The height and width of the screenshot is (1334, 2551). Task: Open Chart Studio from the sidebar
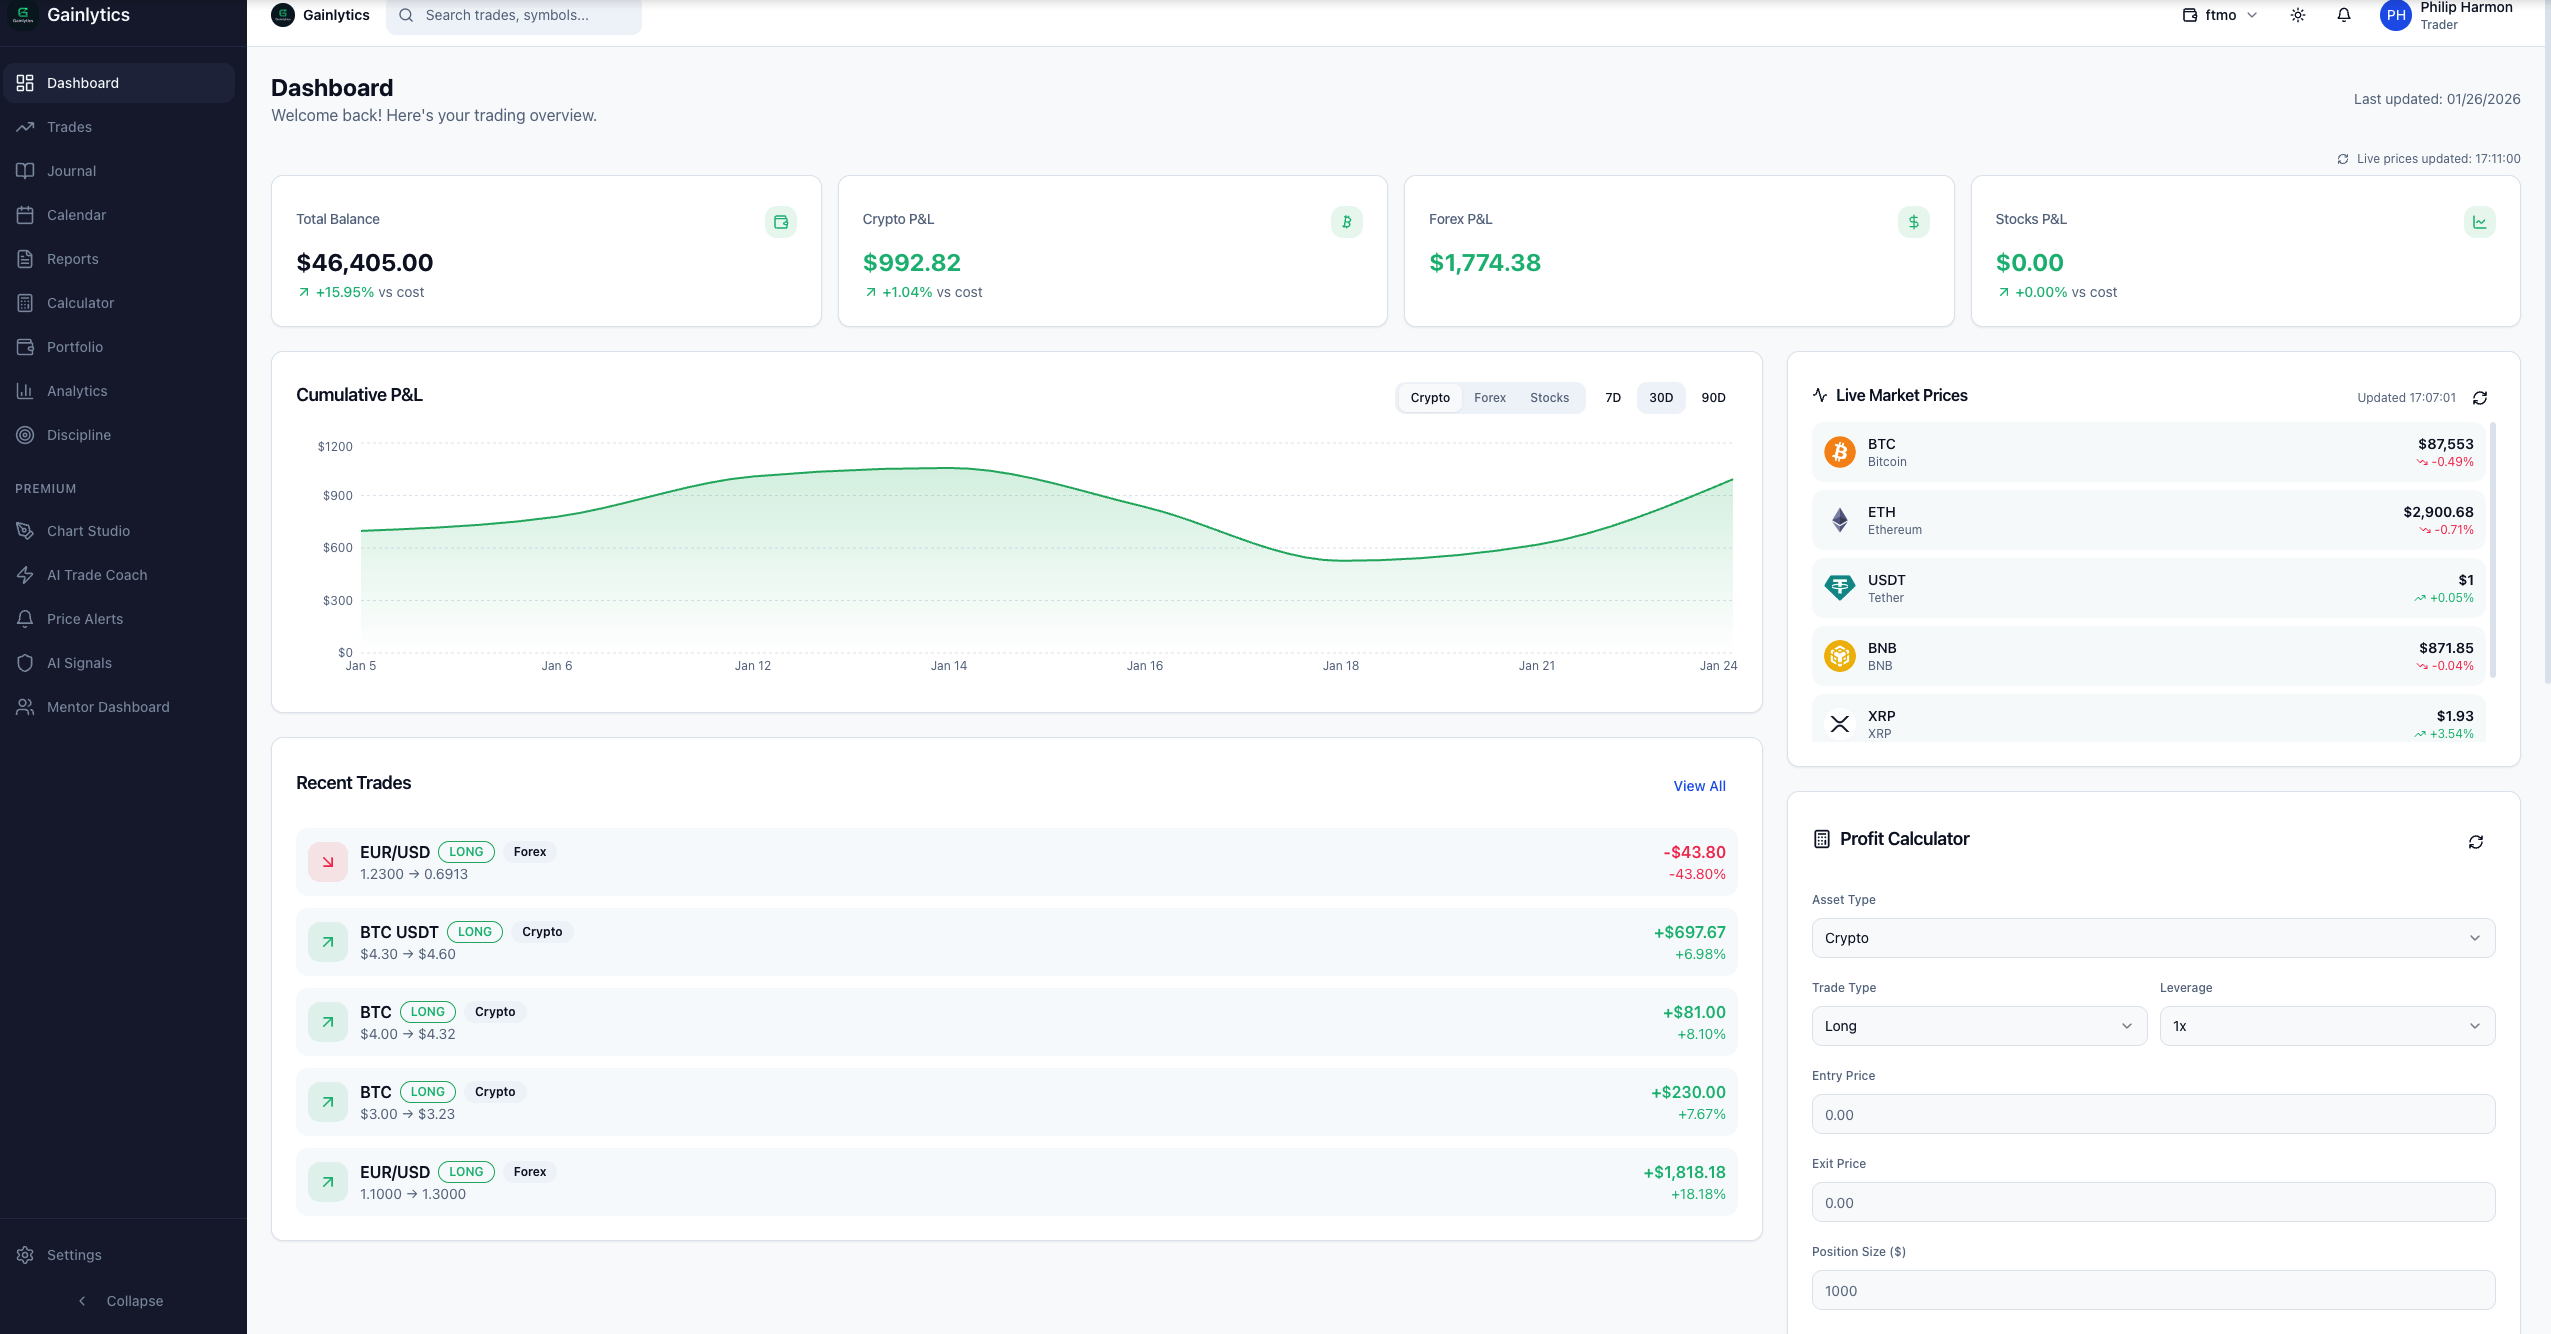pyautogui.click(x=88, y=531)
